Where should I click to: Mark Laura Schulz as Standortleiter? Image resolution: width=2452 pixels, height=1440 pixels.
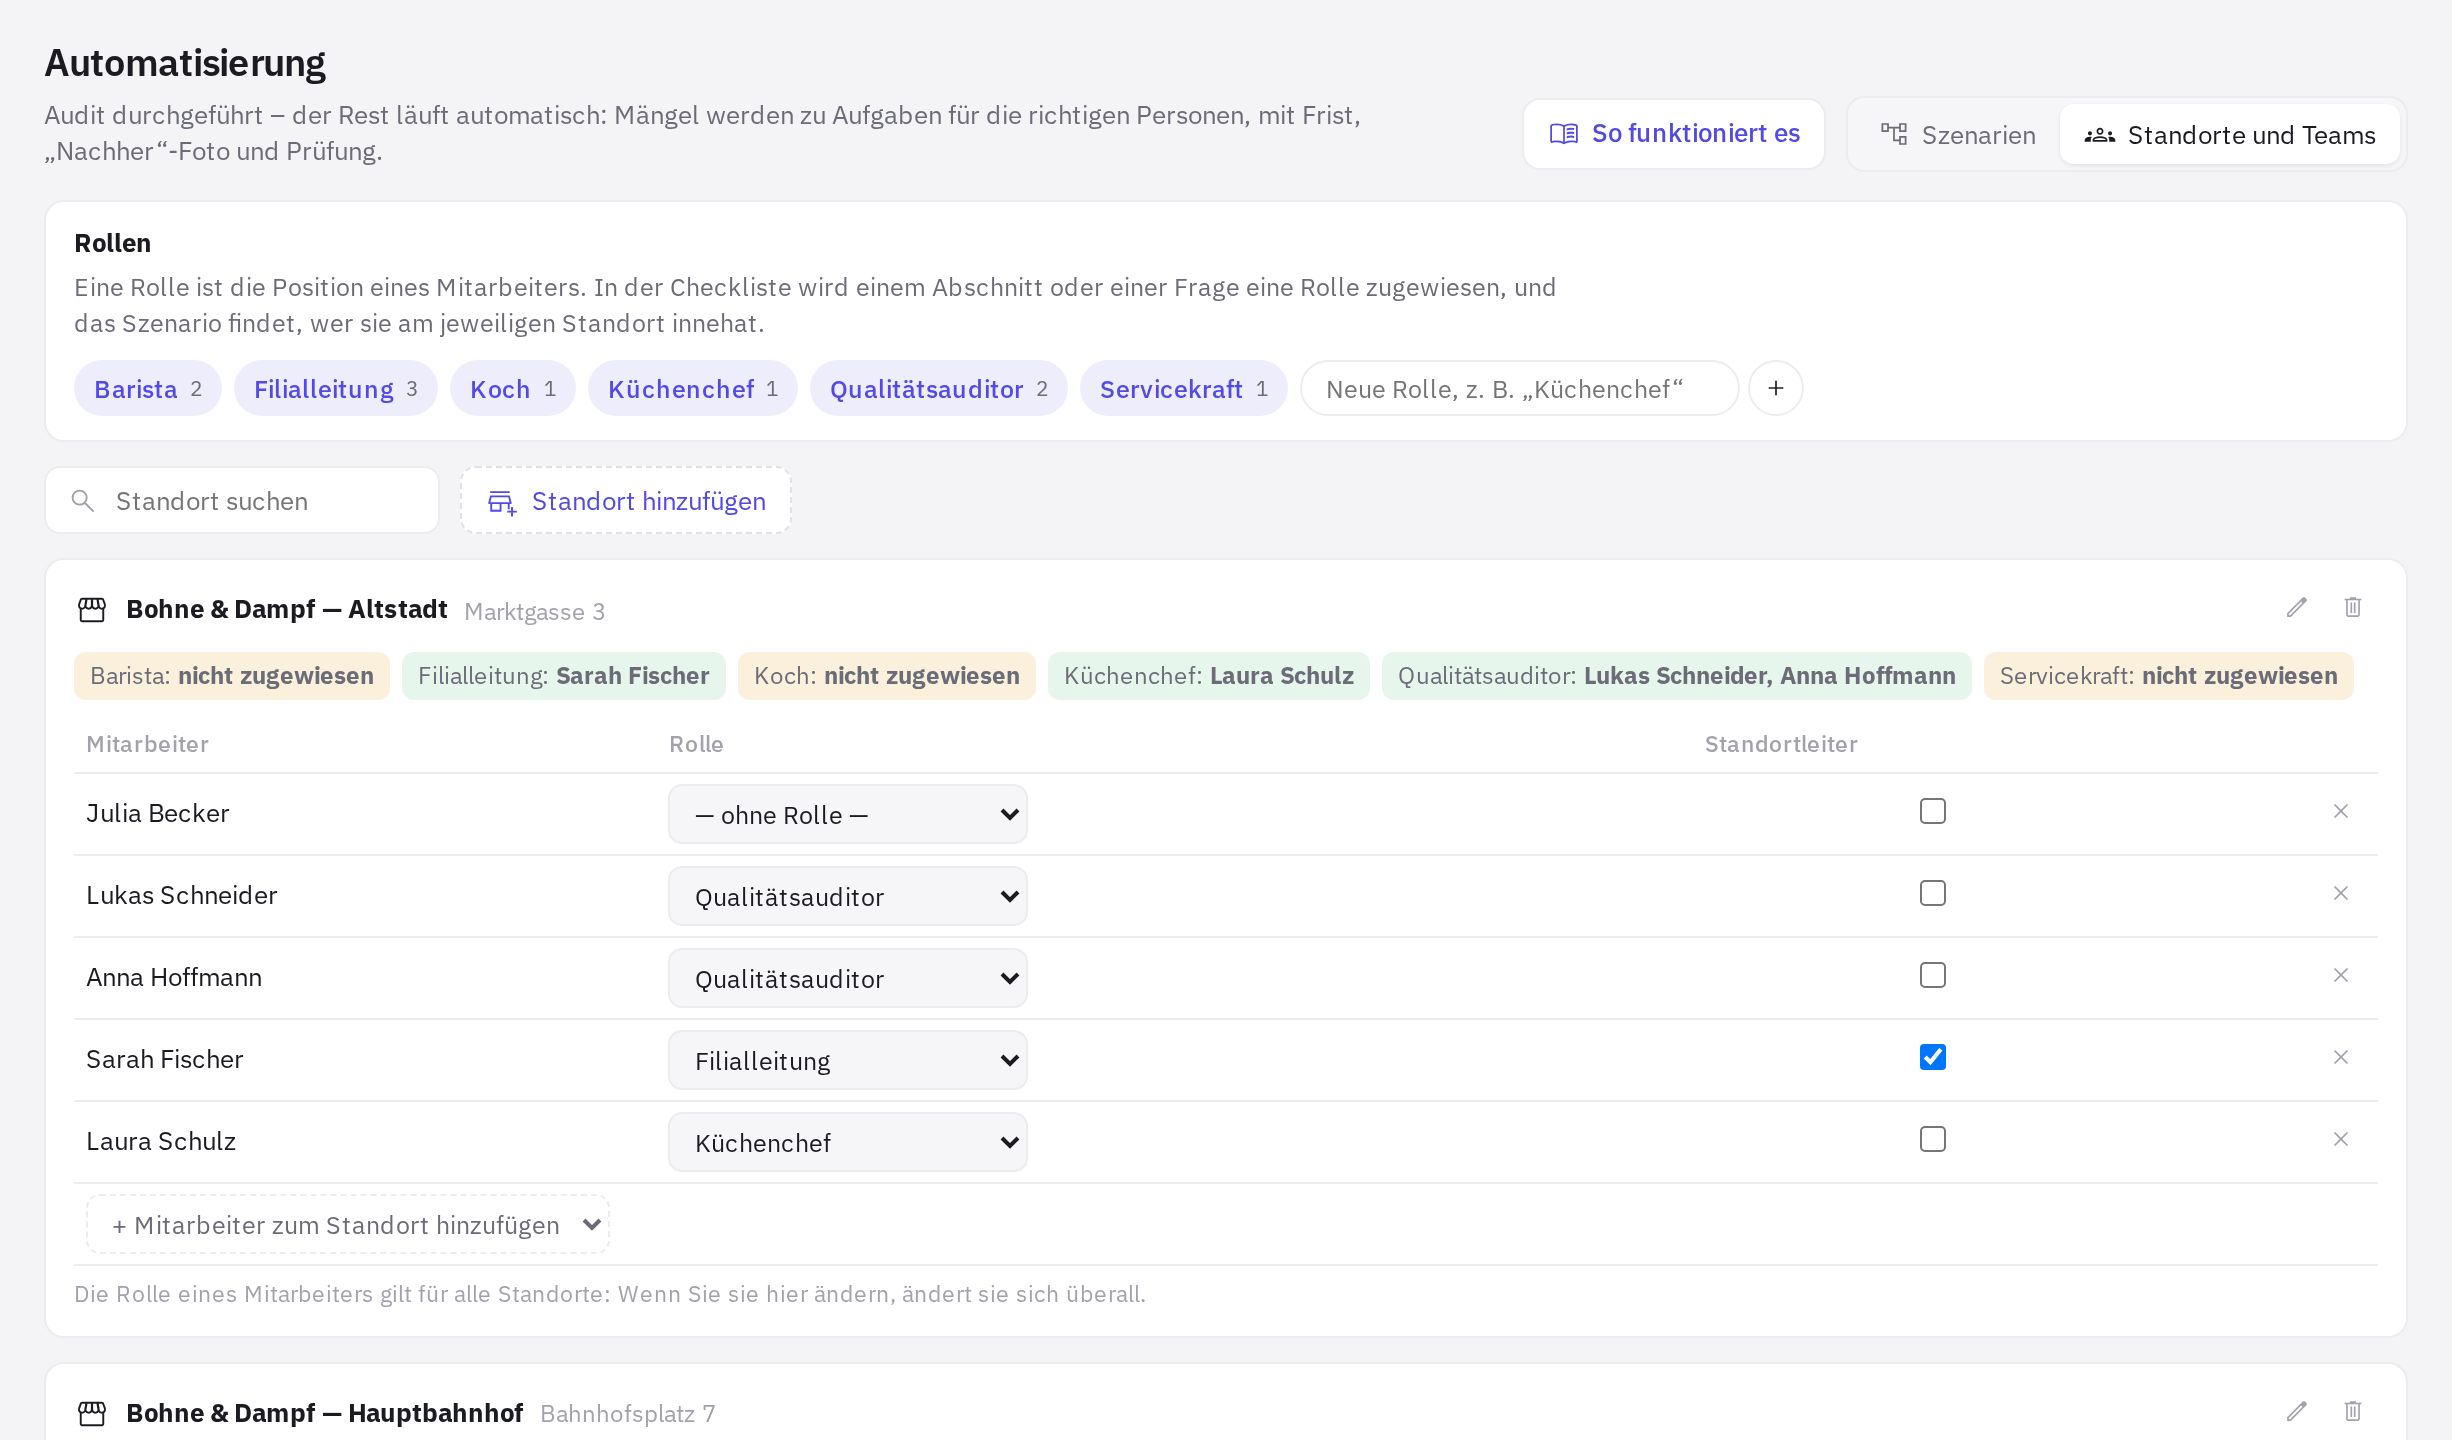(1933, 1139)
